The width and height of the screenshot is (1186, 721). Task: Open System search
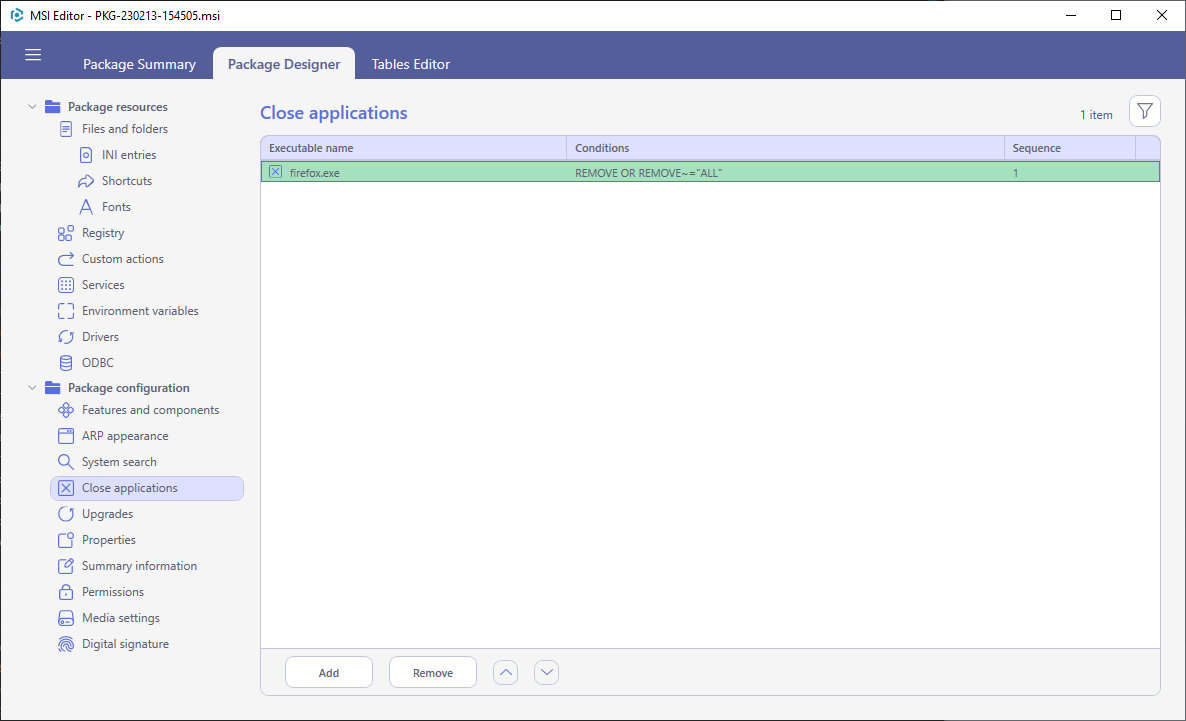coord(119,462)
